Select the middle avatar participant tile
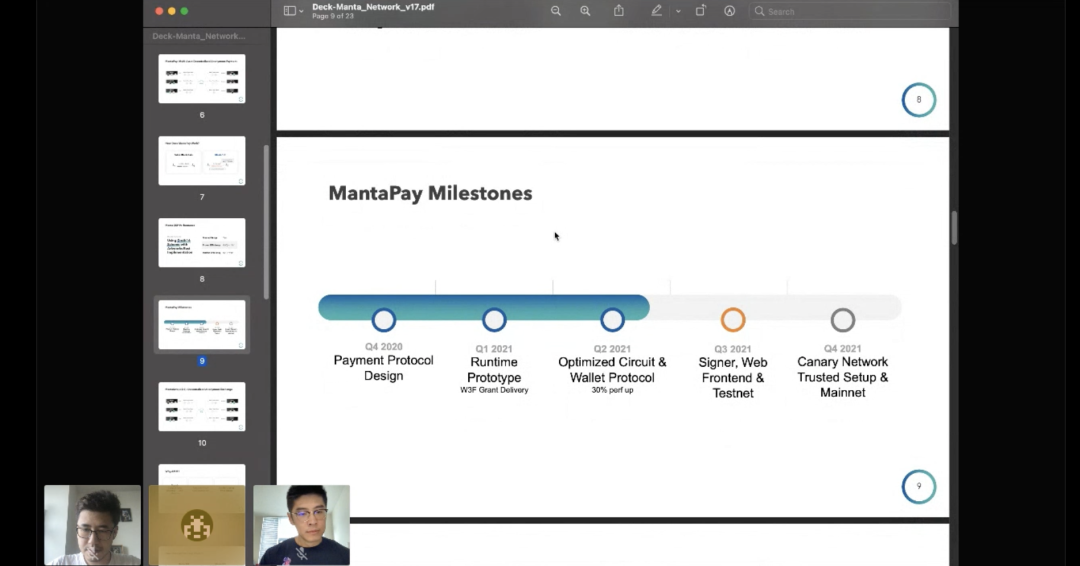Screen dimensions: 1080x566 pos(197,525)
